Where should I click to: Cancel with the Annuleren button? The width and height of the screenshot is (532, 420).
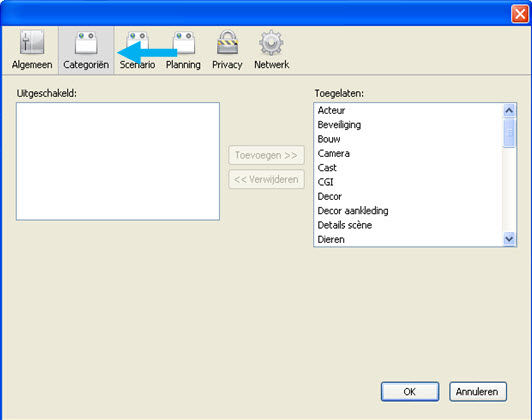point(478,392)
